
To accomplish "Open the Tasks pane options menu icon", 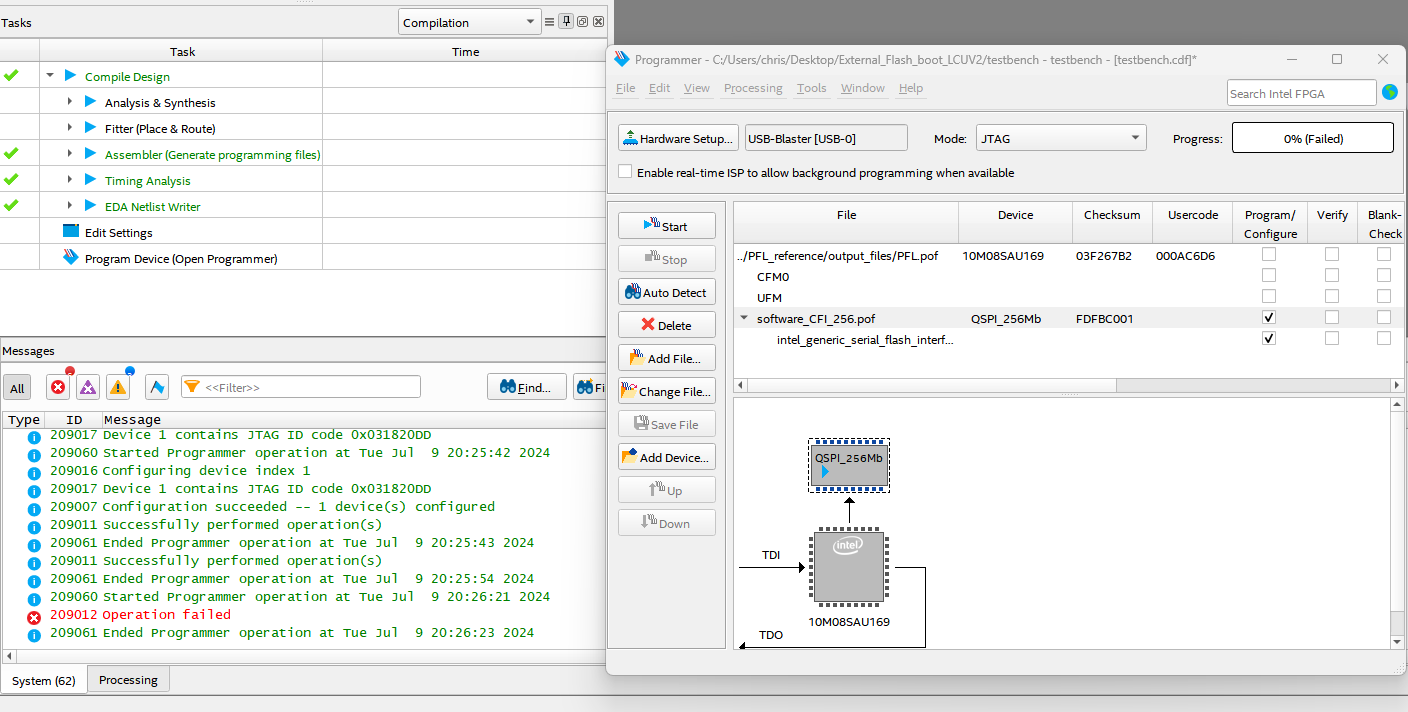I will (x=549, y=22).
